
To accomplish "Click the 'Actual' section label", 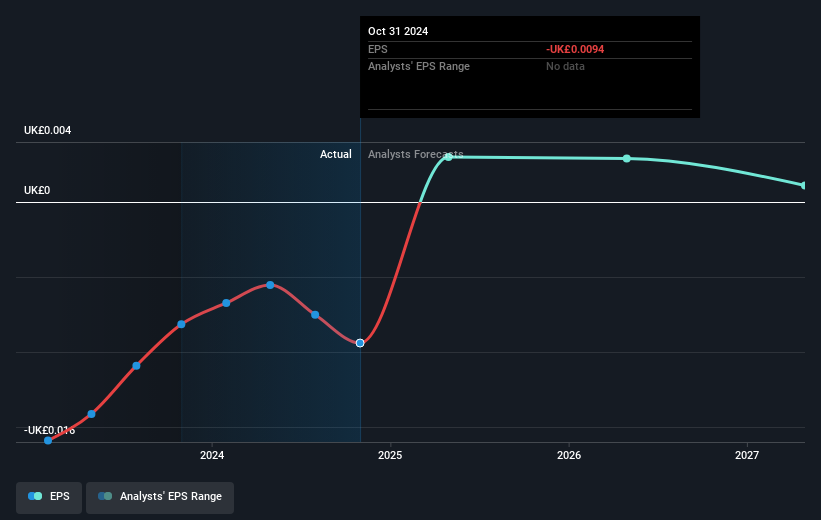I will (x=336, y=154).
